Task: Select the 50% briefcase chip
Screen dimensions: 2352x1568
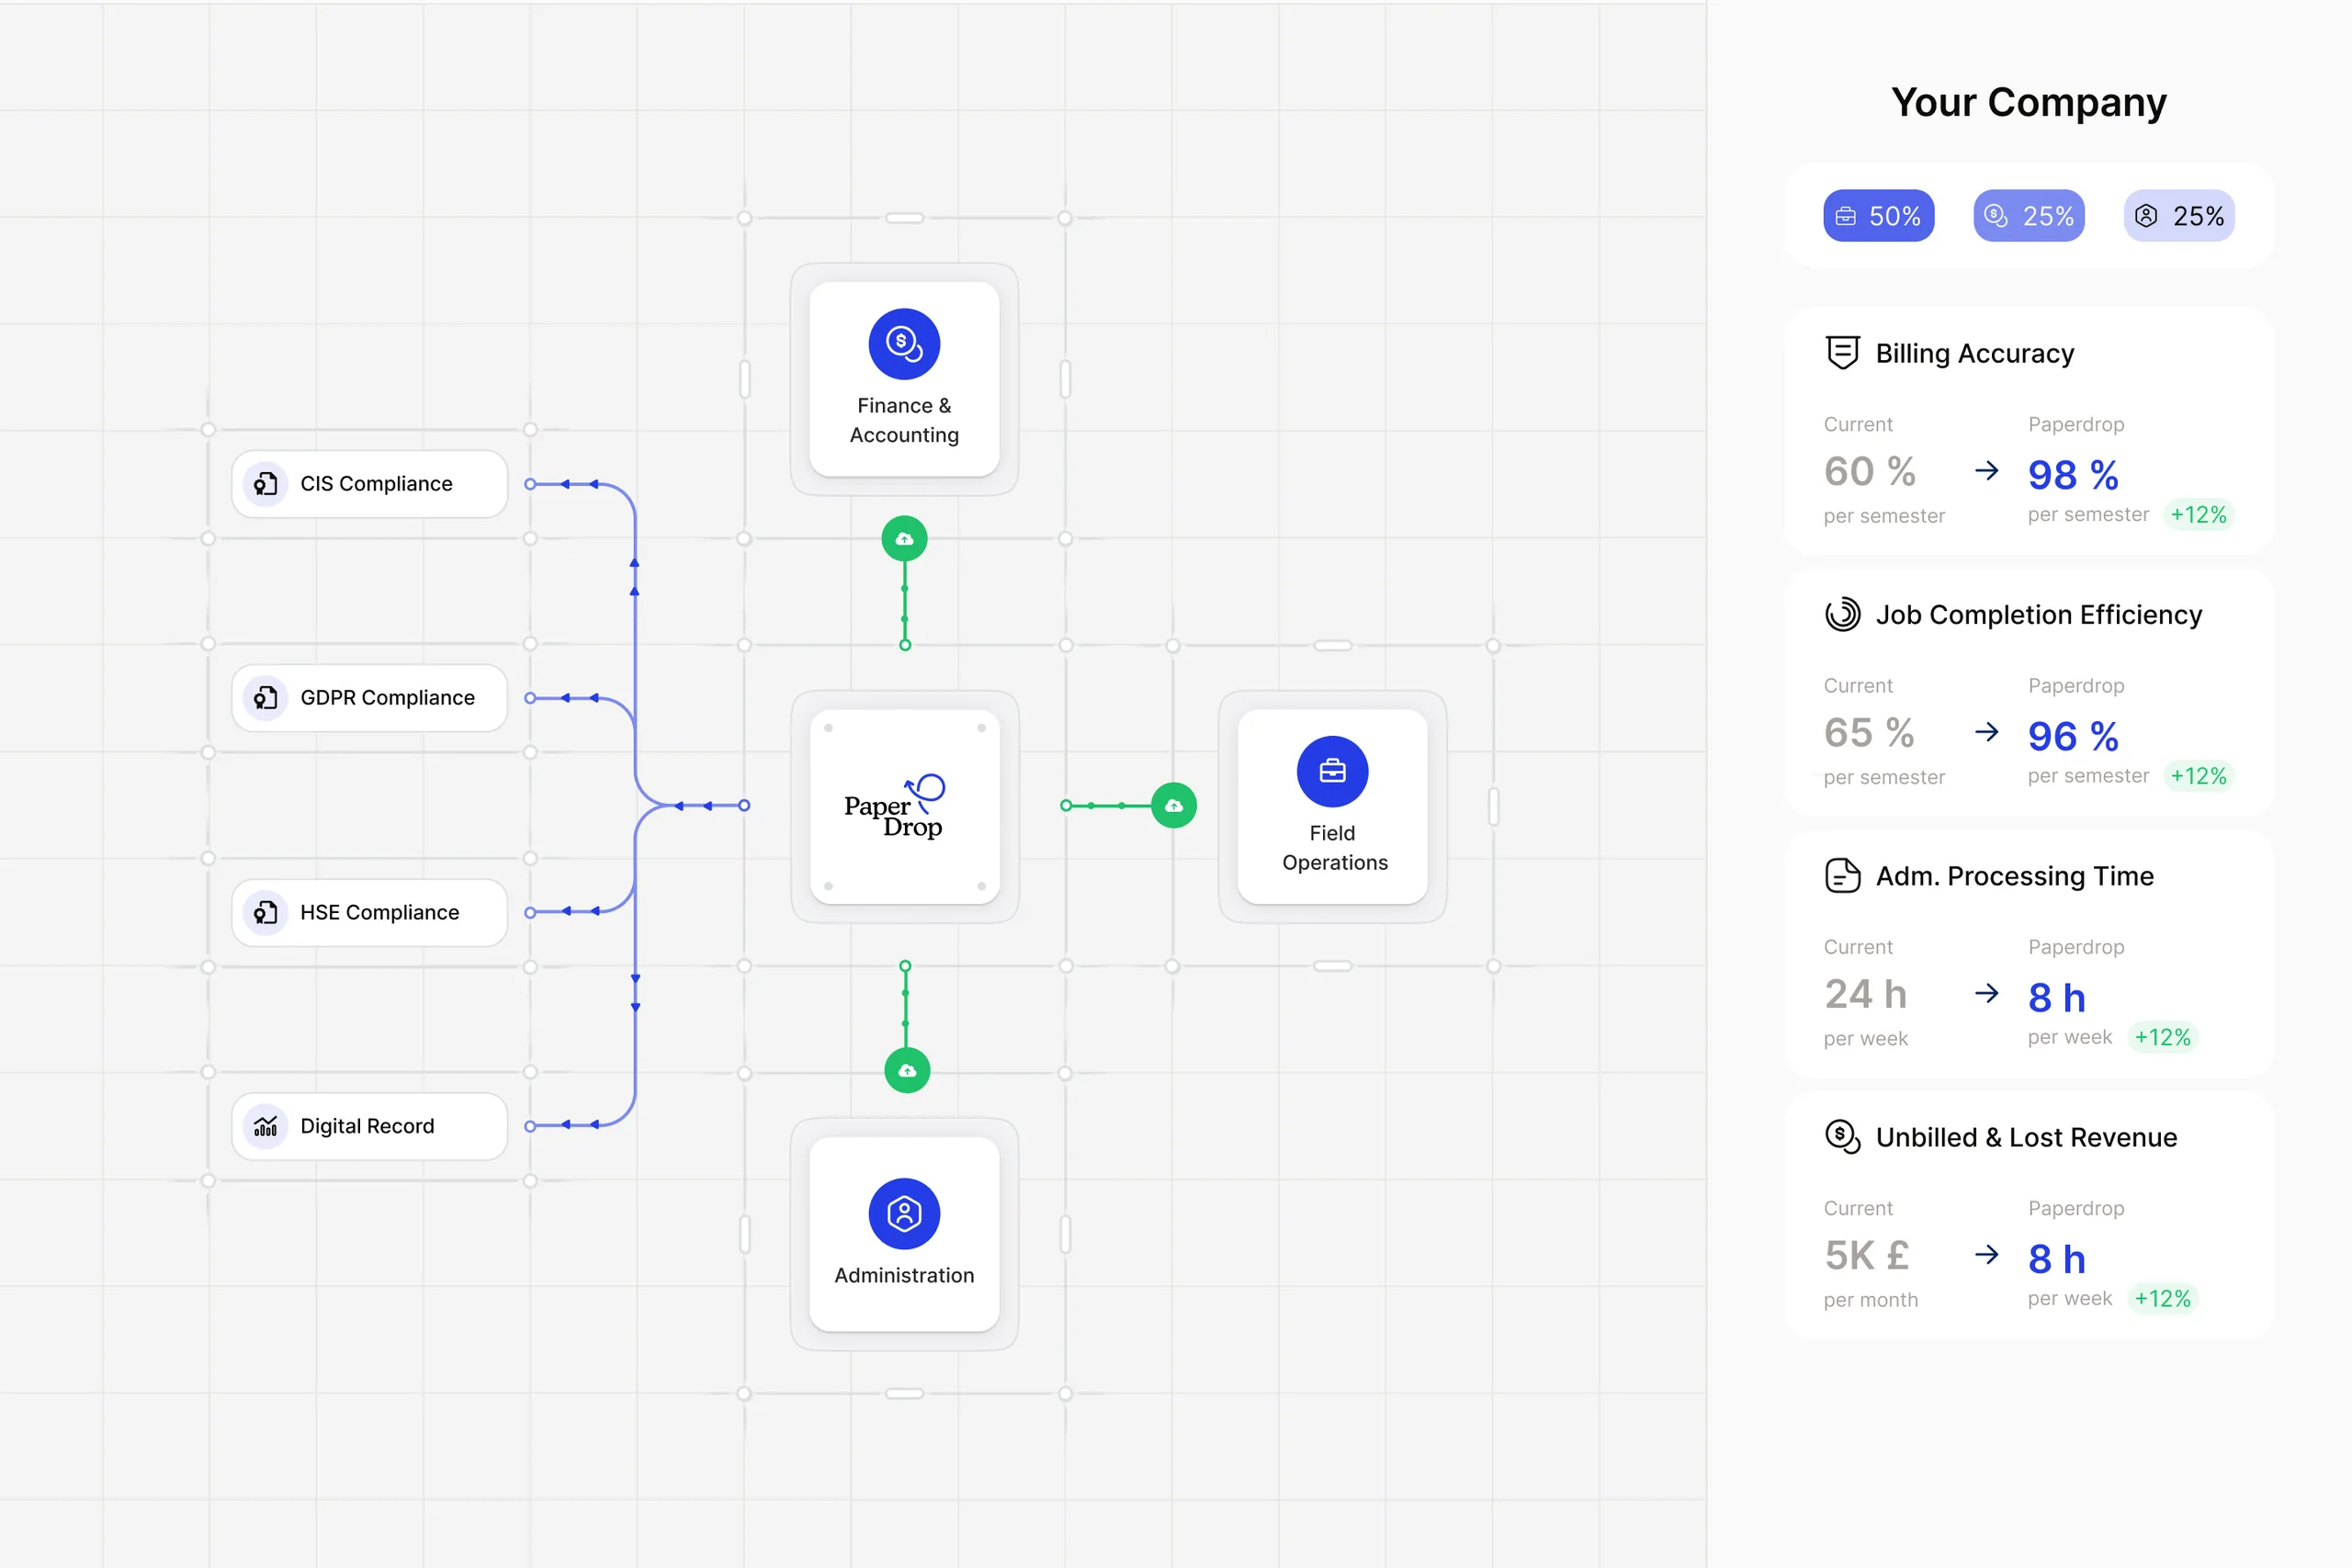Action: (1878, 215)
